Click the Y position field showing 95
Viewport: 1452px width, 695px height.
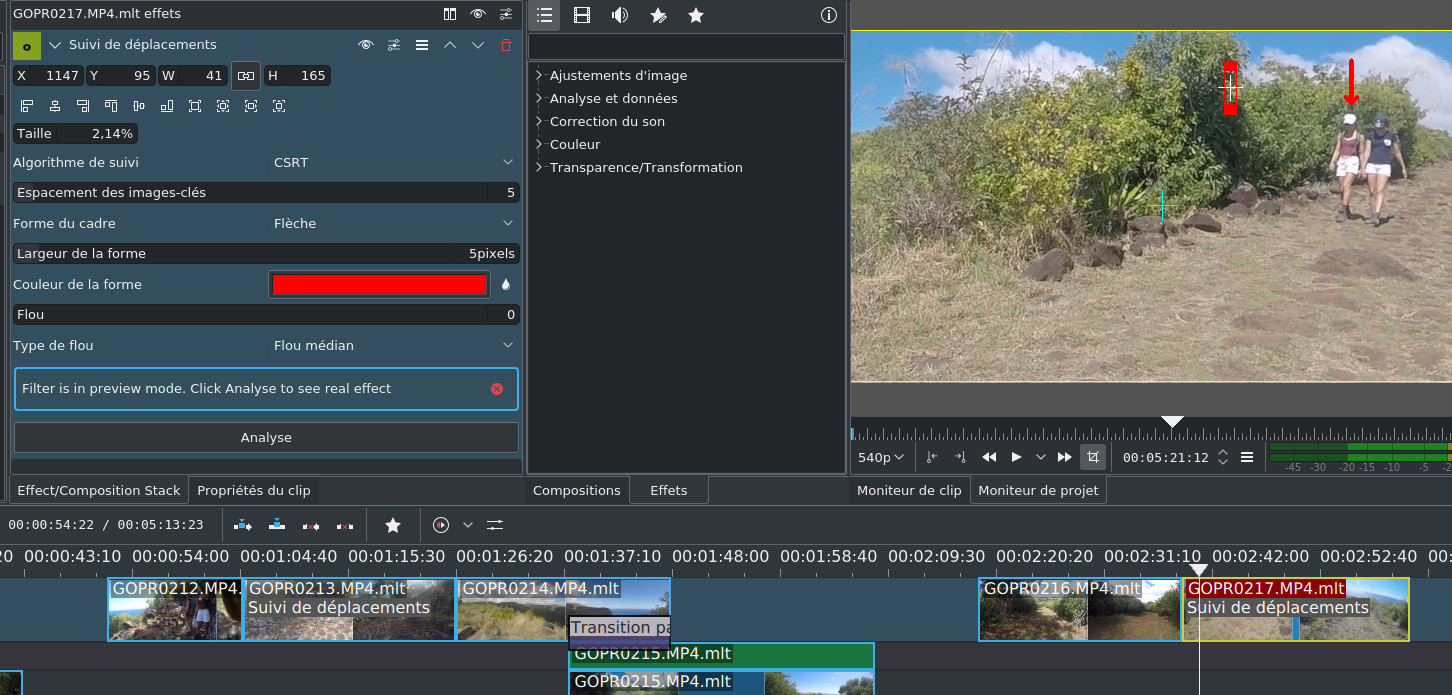click(x=120, y=76)
